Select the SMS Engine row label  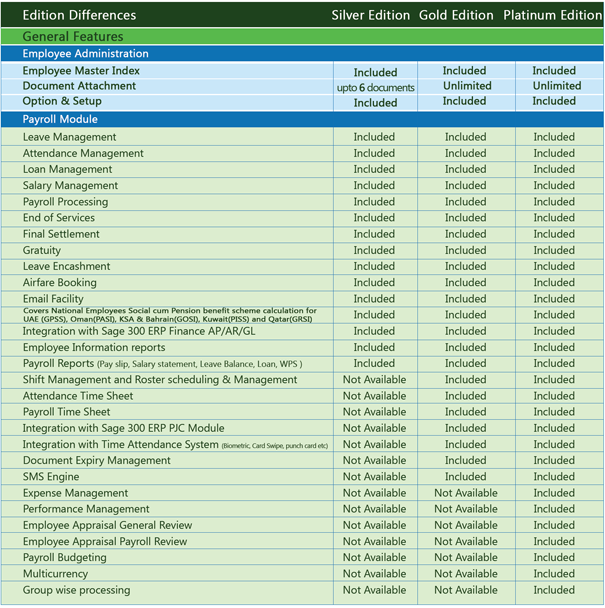(x=51, y=477)
